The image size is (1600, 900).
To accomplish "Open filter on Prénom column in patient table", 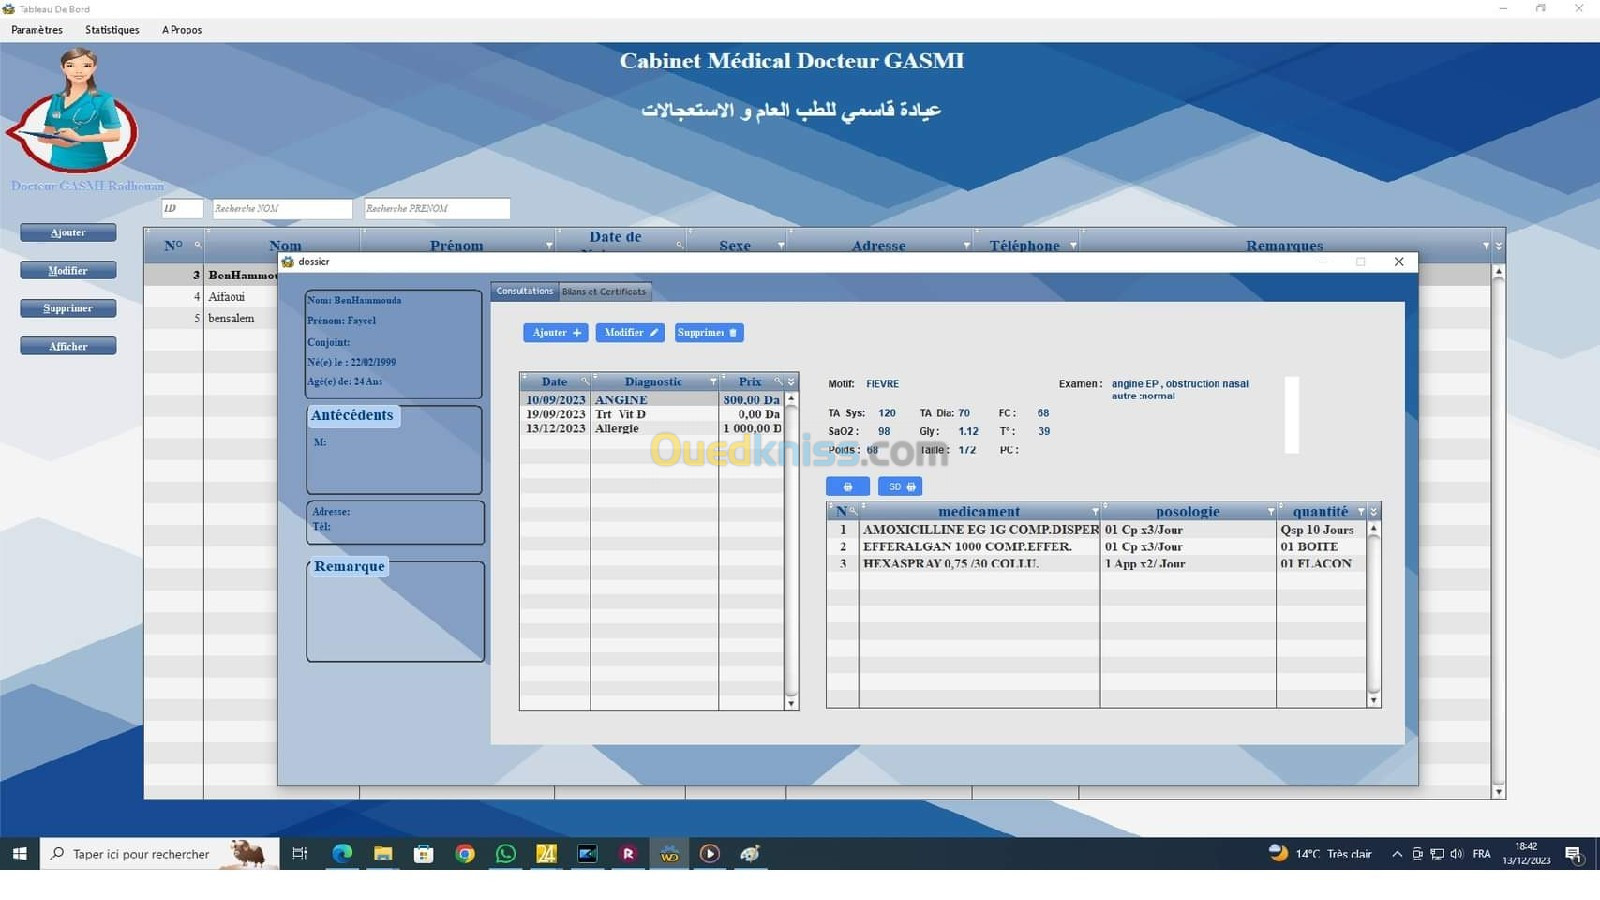I will tap(549, 245).
